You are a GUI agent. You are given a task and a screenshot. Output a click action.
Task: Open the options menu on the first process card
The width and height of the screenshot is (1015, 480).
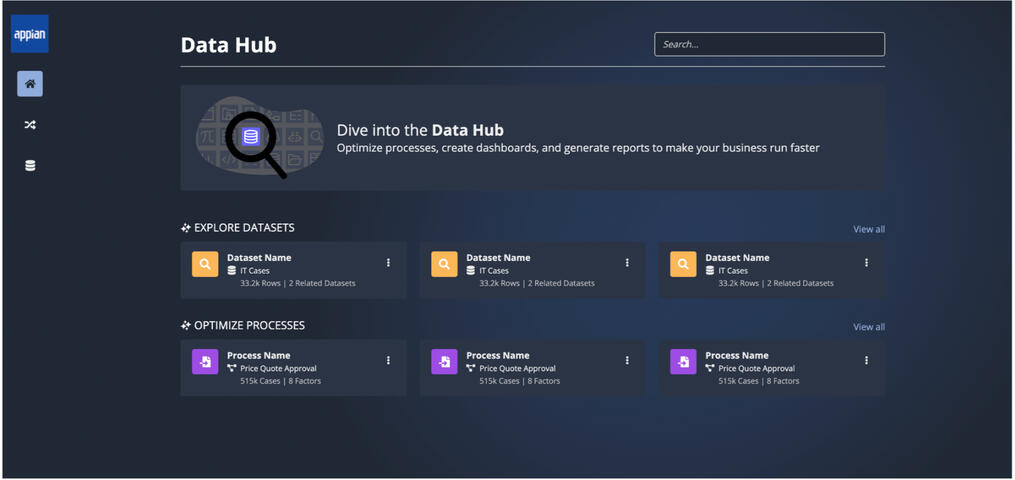pos(389,361)
